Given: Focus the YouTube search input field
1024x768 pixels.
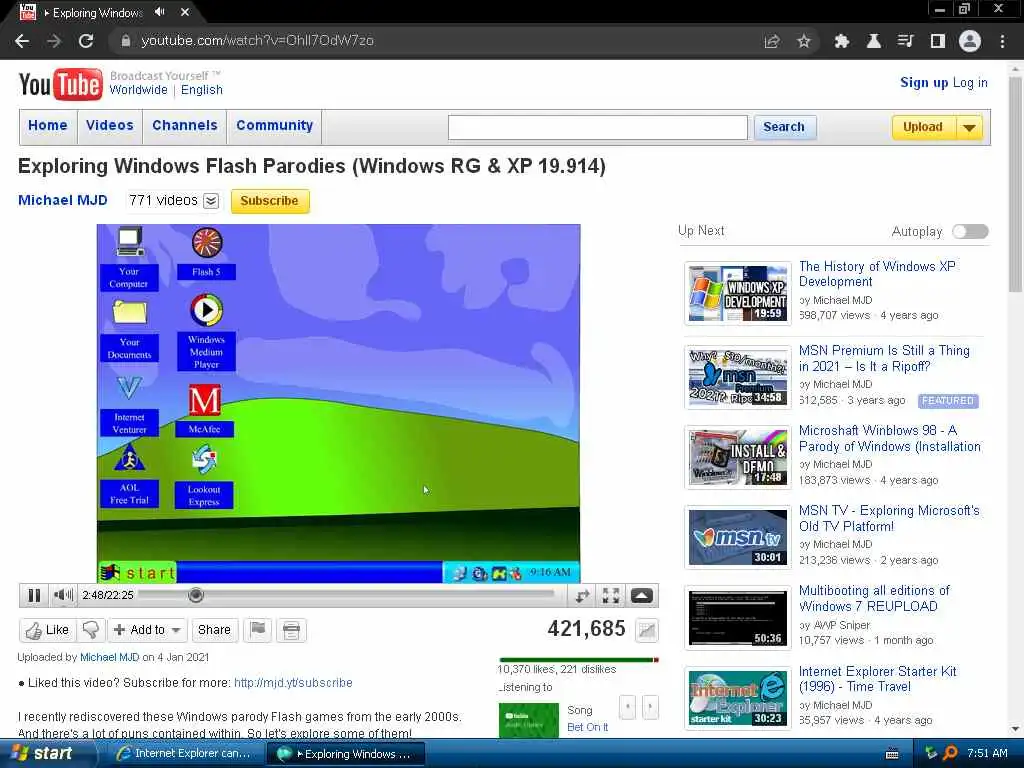Looking at the screenshot, I should point(598,127).
